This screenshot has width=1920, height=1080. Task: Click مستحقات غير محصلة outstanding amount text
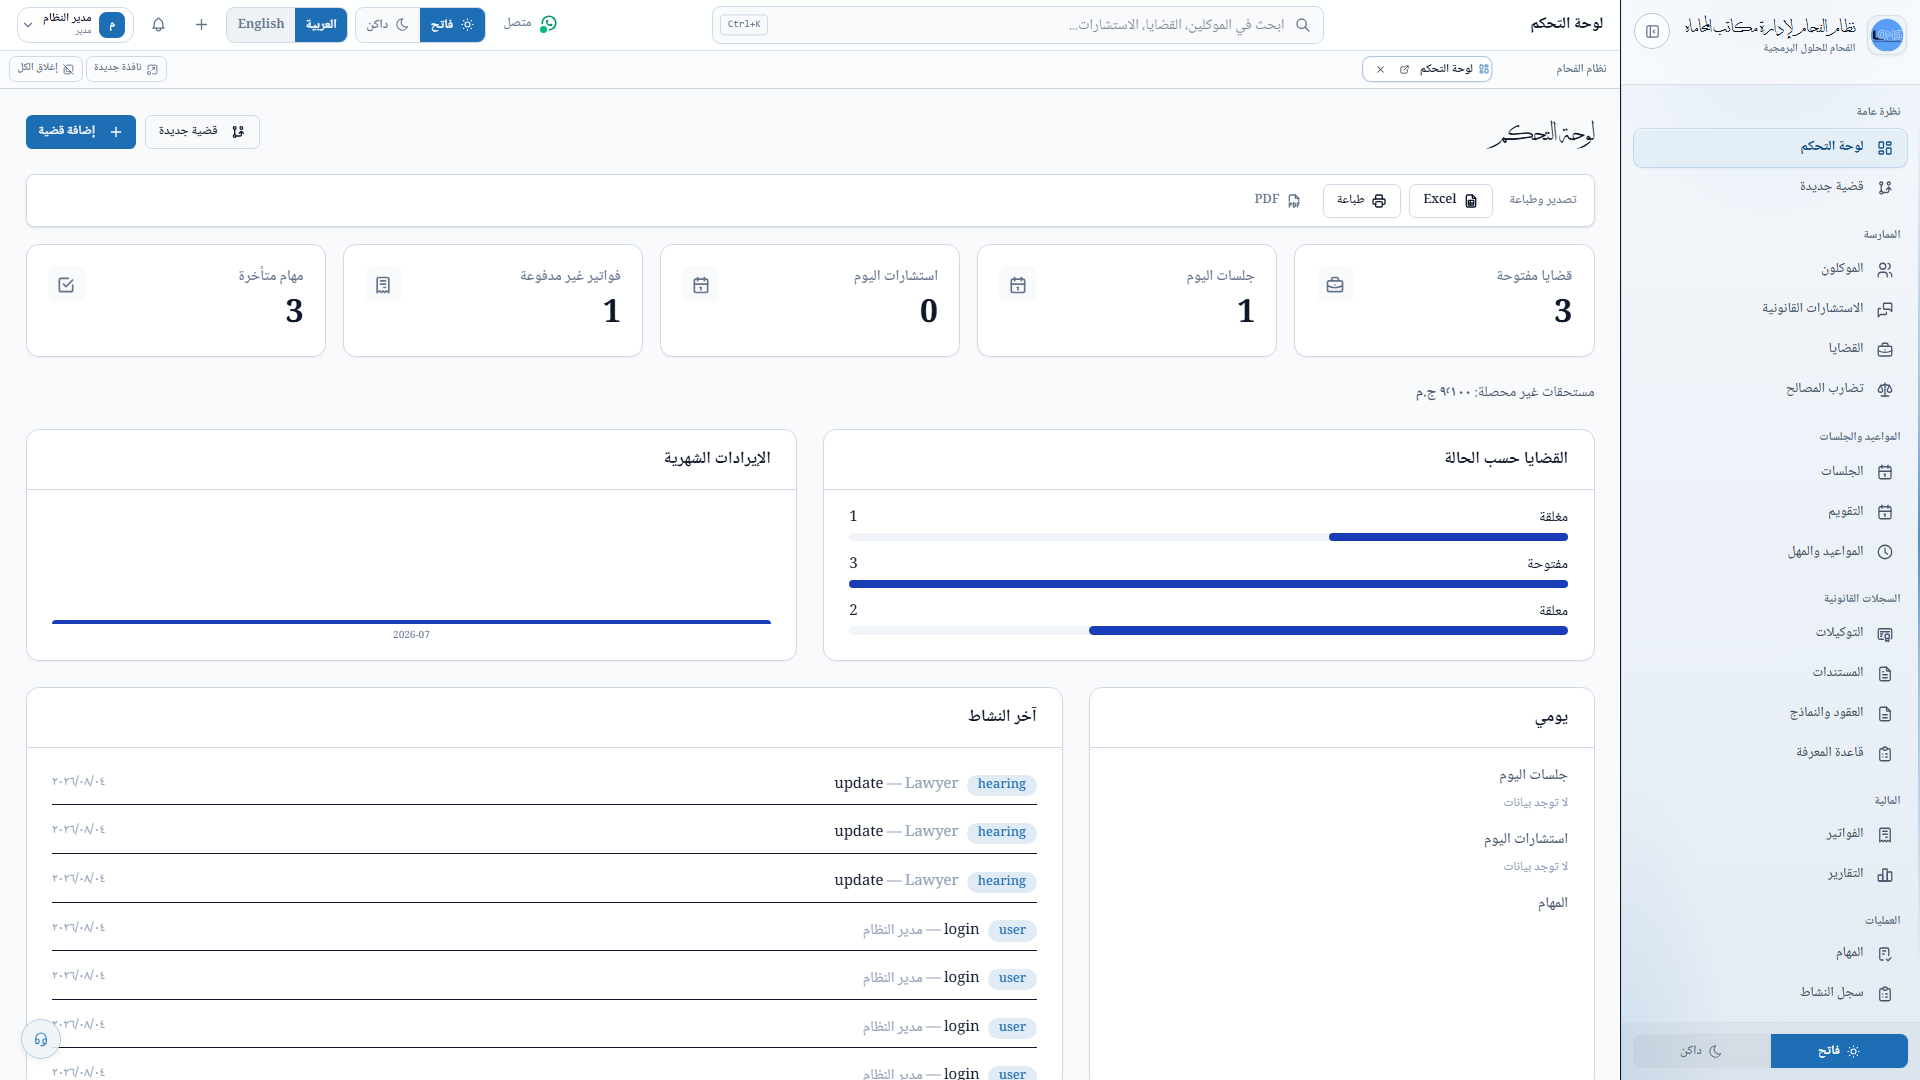click(1504, 392)
